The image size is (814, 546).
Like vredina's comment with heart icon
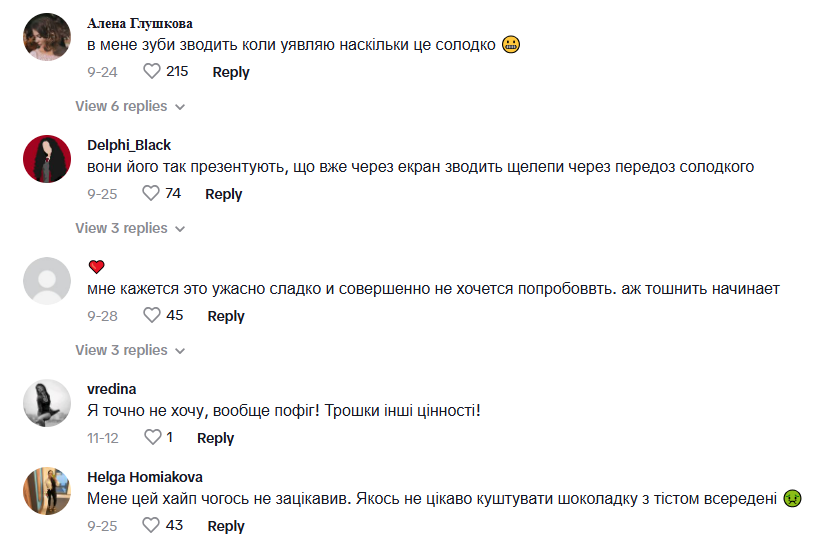coord(152,438)
